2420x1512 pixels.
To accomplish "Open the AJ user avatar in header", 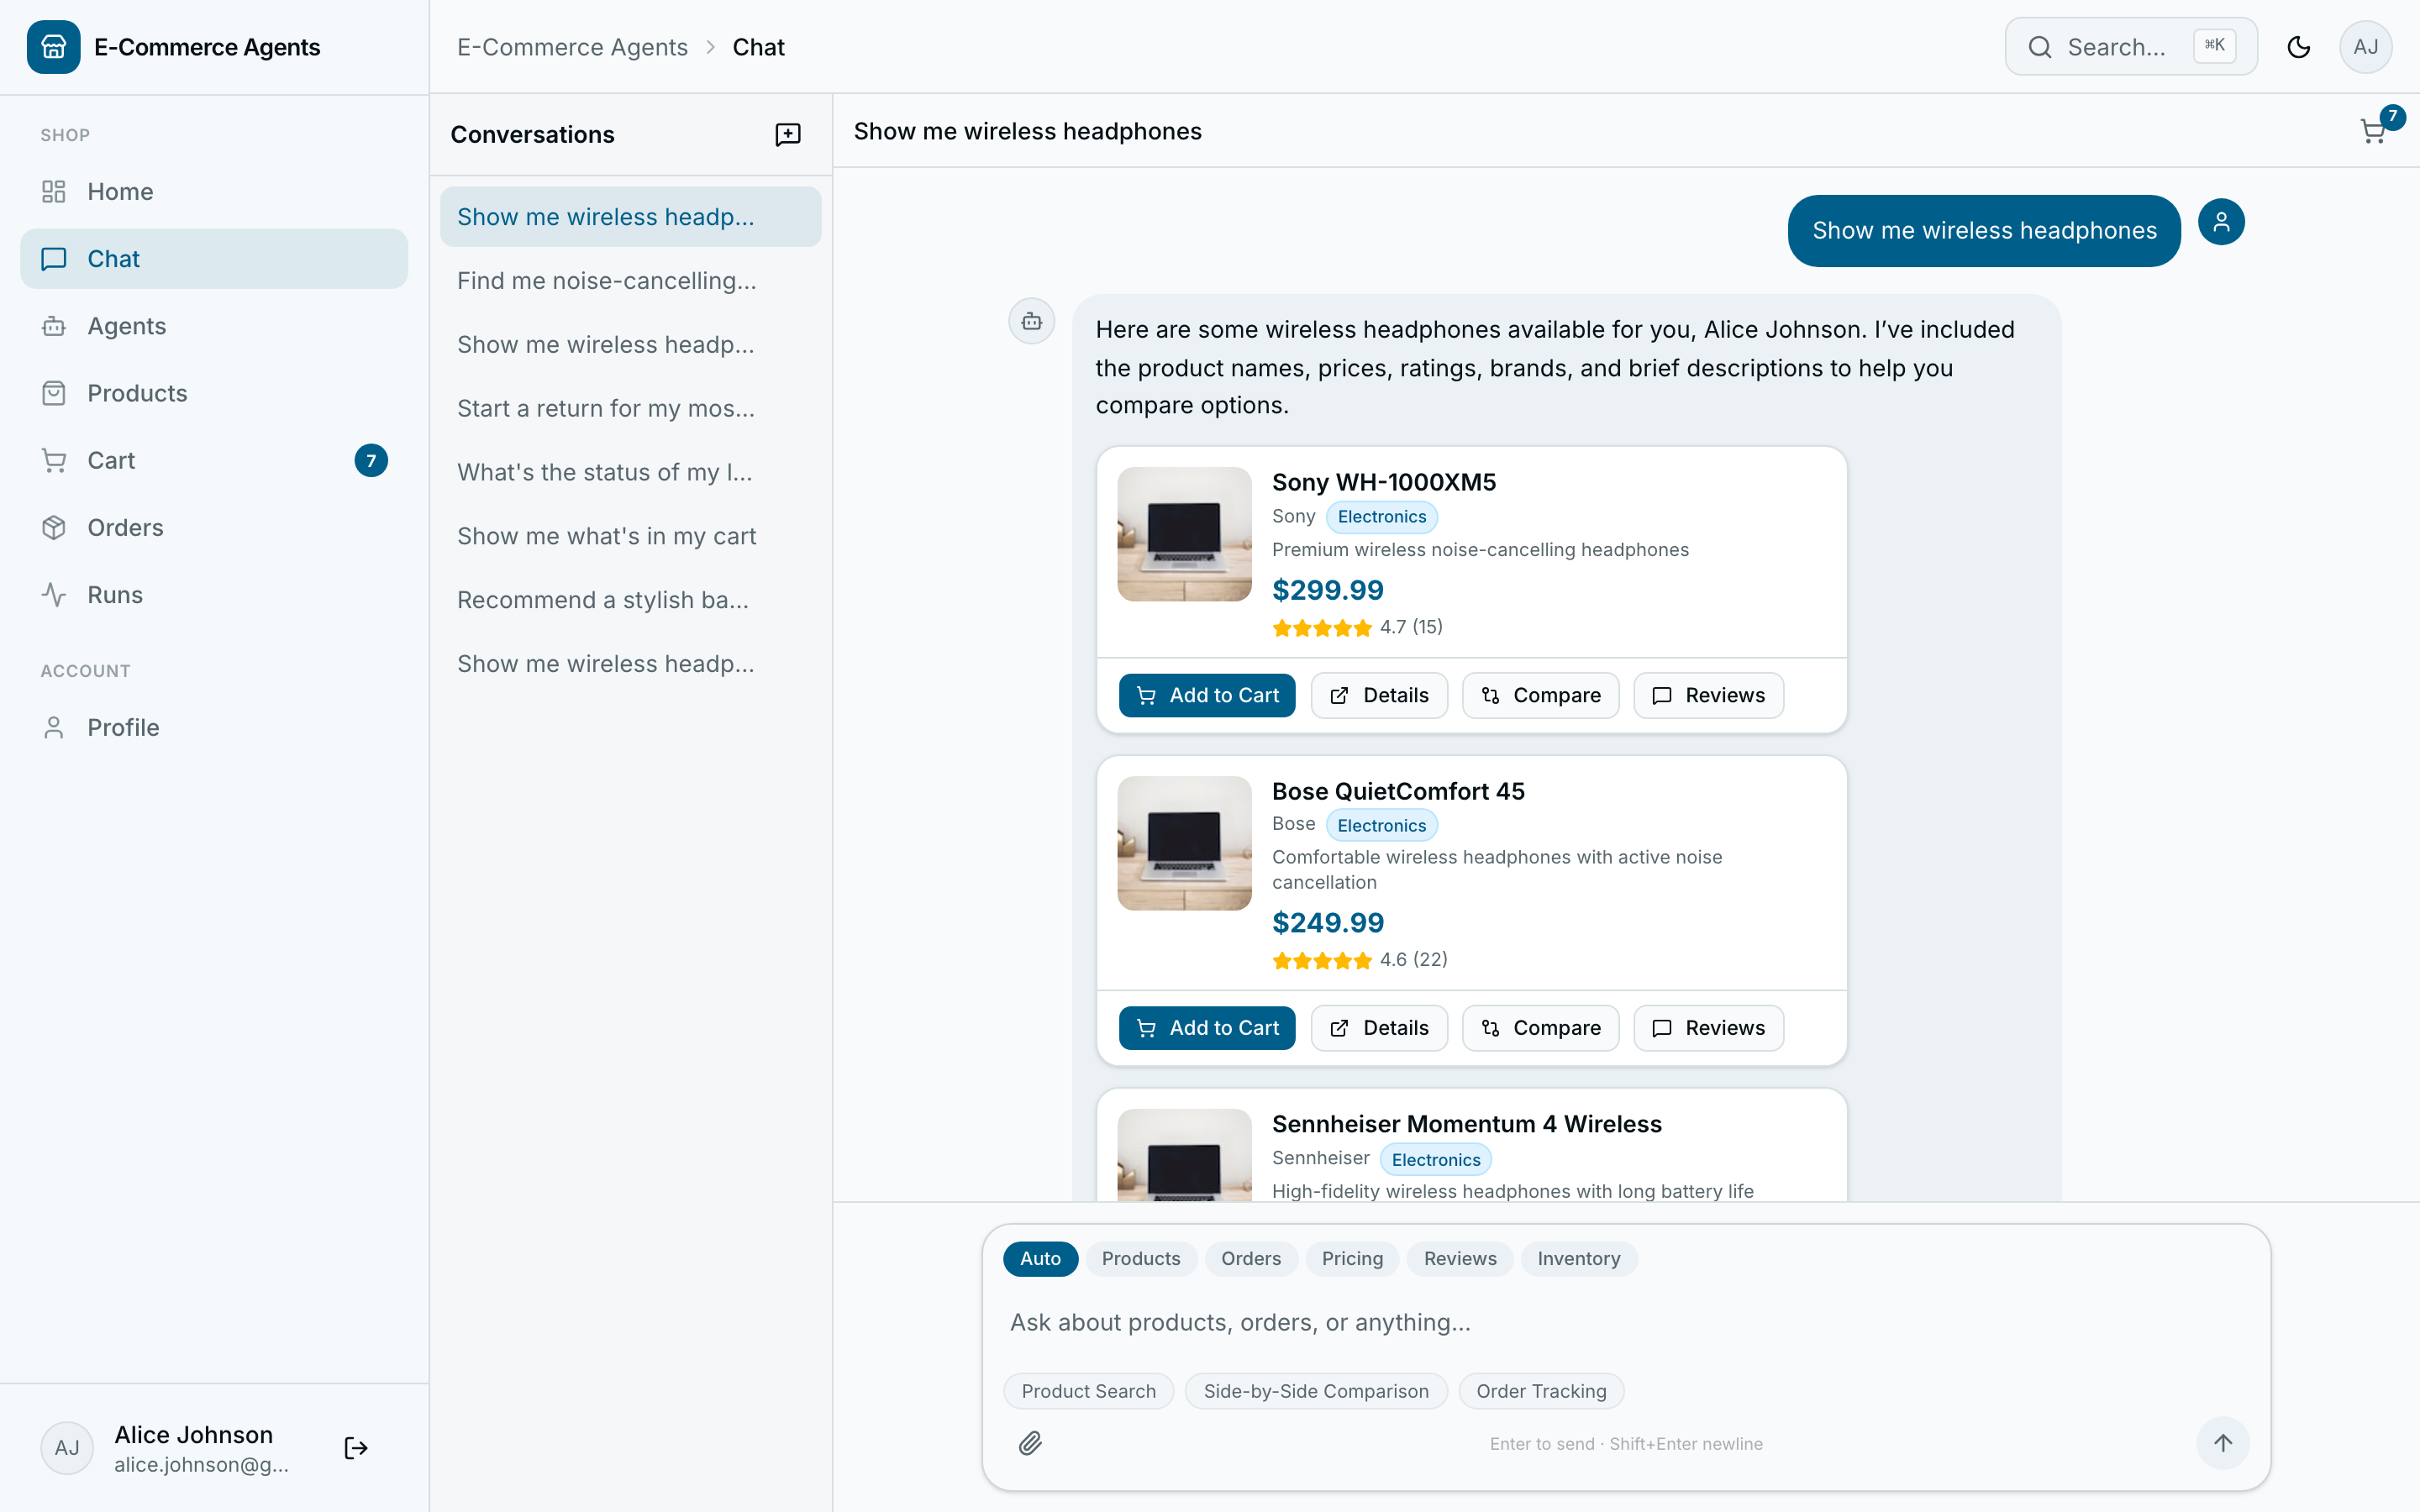I will click(2365, 47).
